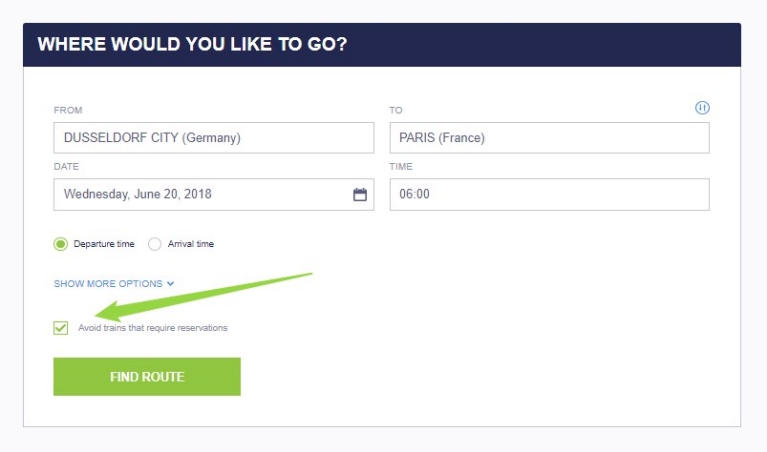Click the 'Avoid trains that require reservations' label

coord(153,328)
